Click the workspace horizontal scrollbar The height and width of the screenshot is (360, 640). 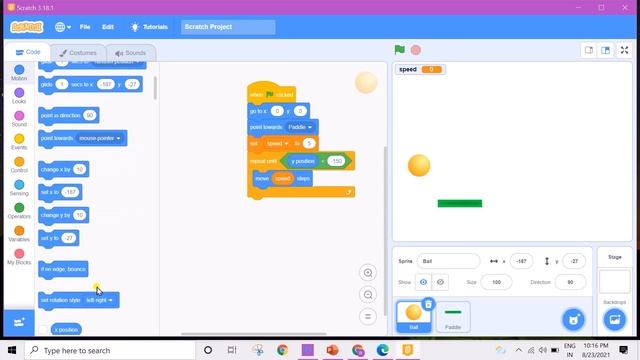point(253,334)
